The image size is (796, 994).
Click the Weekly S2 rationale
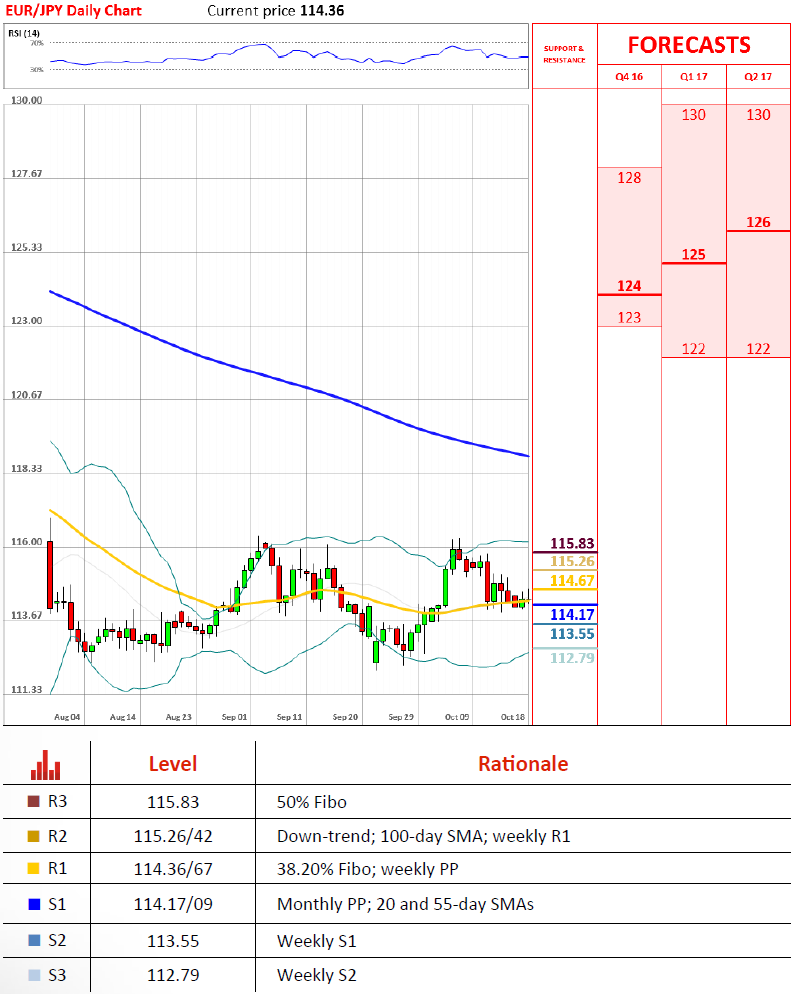(317, 976)
